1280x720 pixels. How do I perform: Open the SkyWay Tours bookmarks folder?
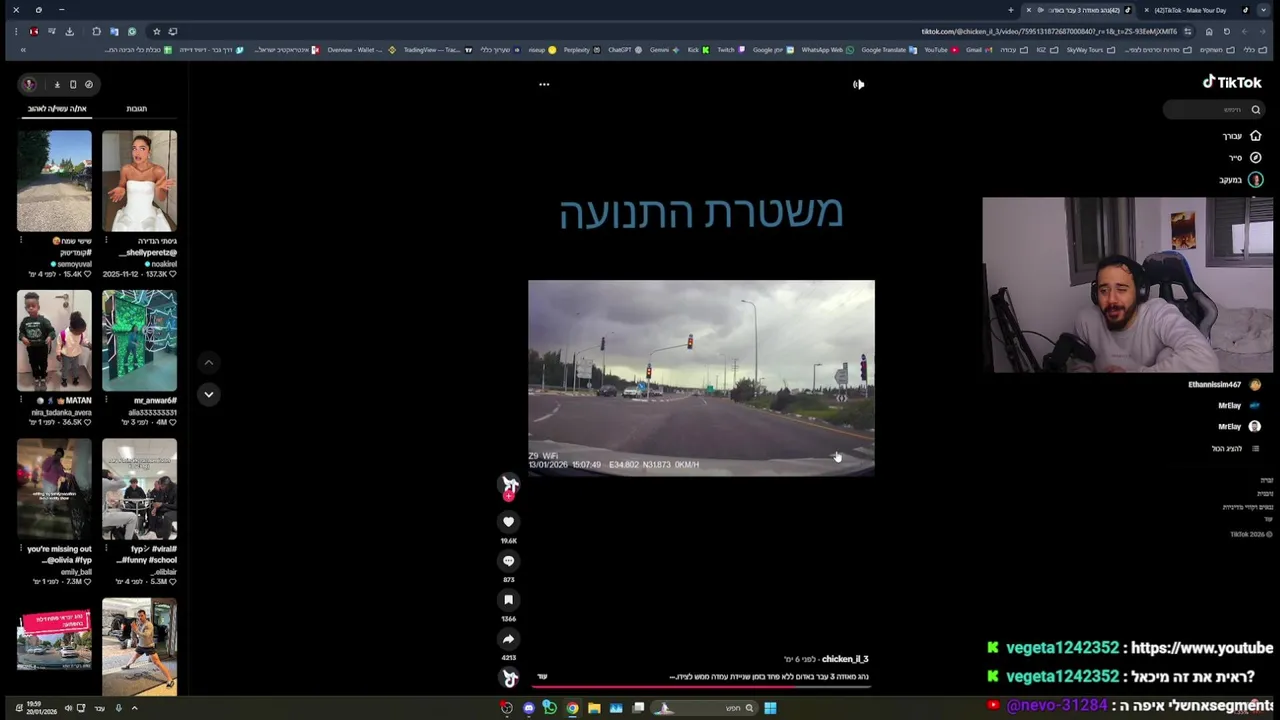coord(1091,50)
